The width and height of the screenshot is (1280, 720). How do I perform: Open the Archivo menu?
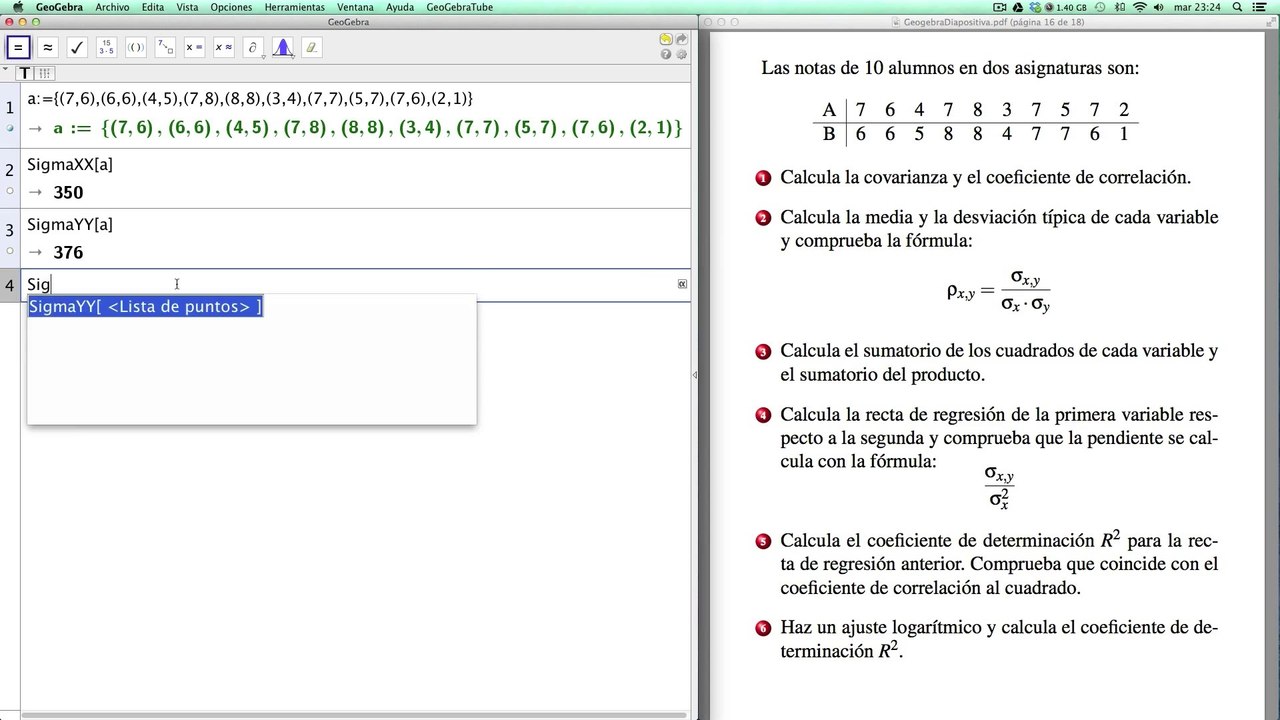point(112,7)
